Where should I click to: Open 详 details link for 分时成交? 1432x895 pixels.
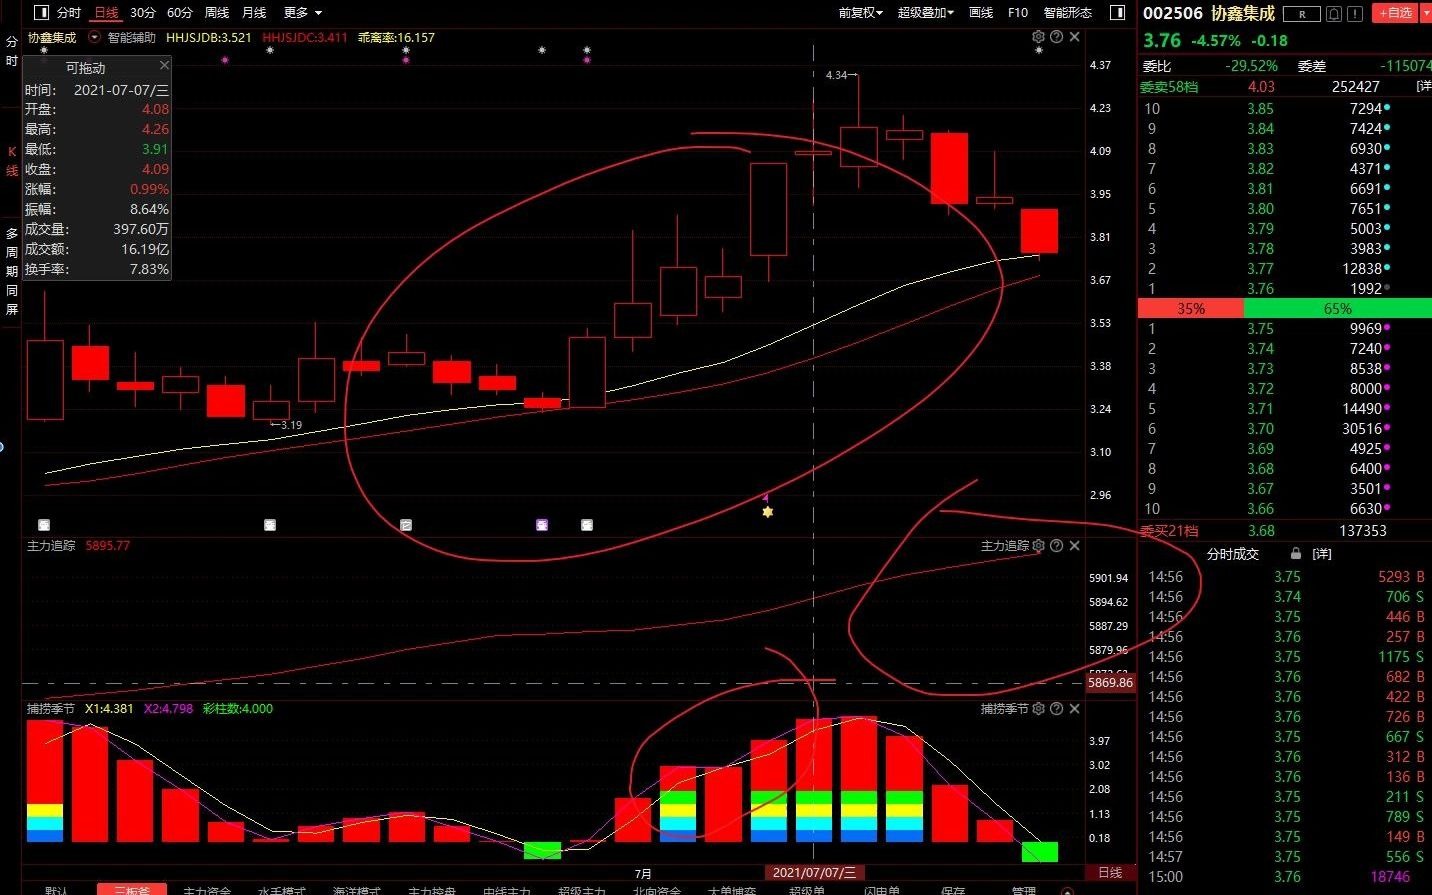click(x=1322, y=553)
